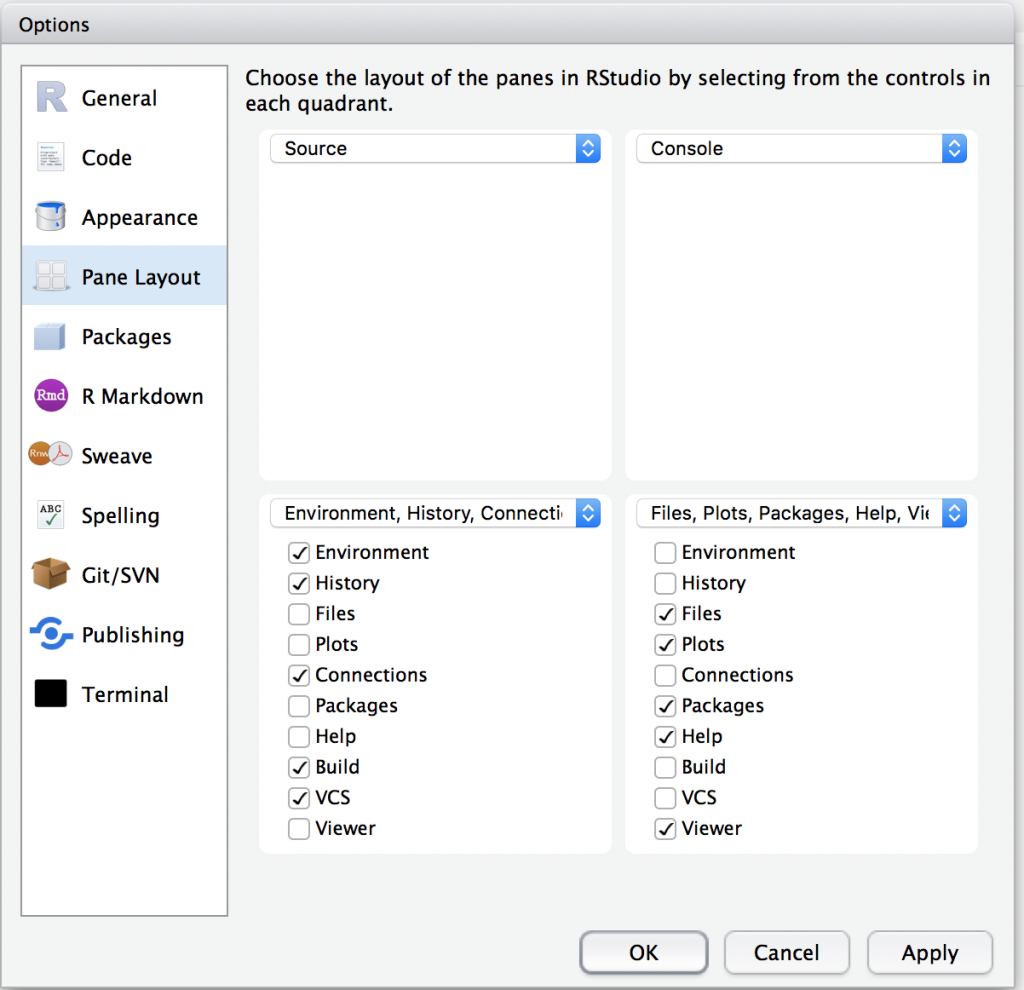1024x990 pixels.
Task: Click the Cancel button
Action: [786, 953]
